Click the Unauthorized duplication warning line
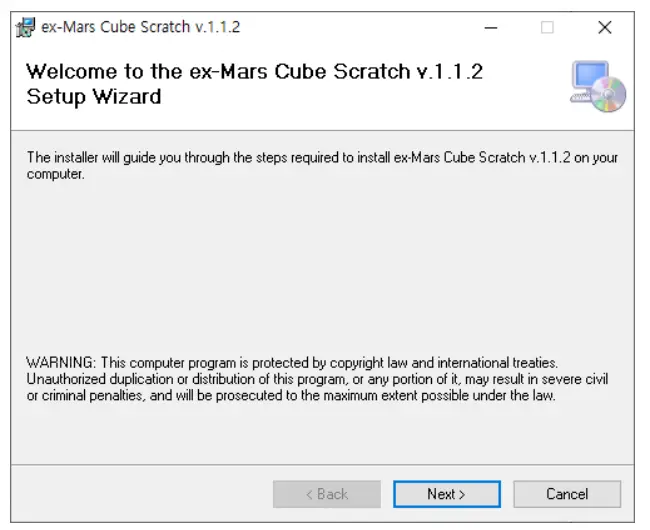 click(317, 379)
